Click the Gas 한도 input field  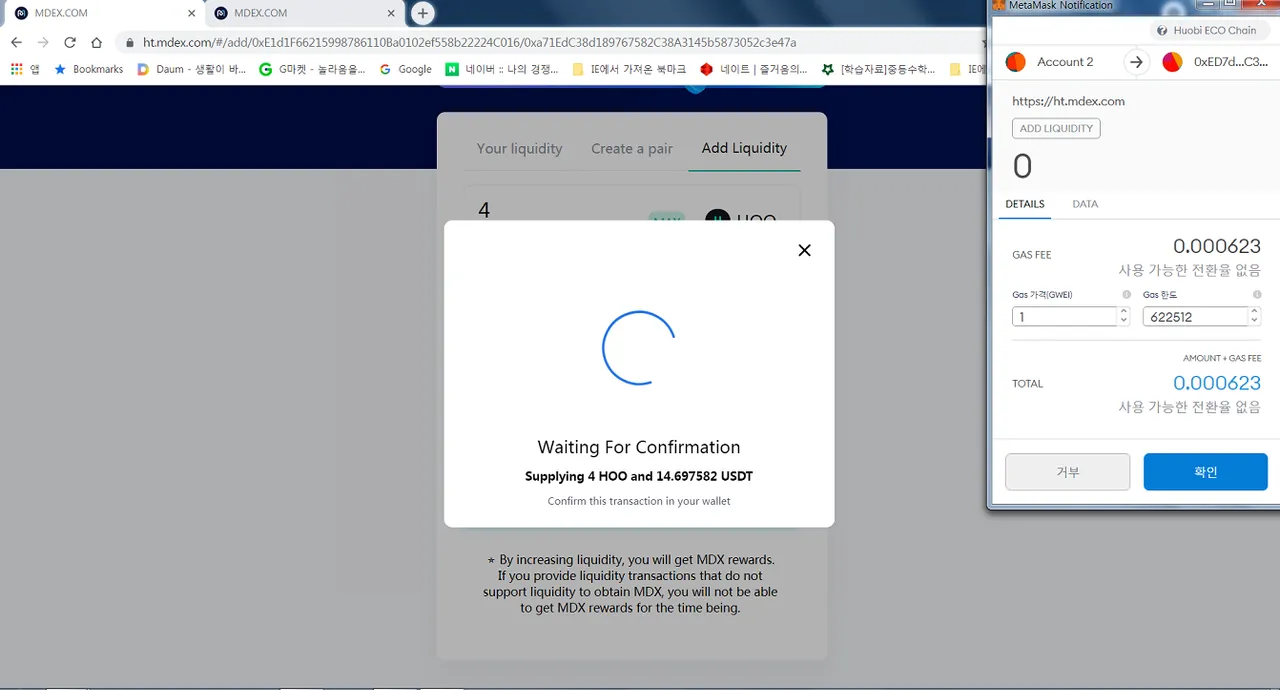(x=1195, y=316)
